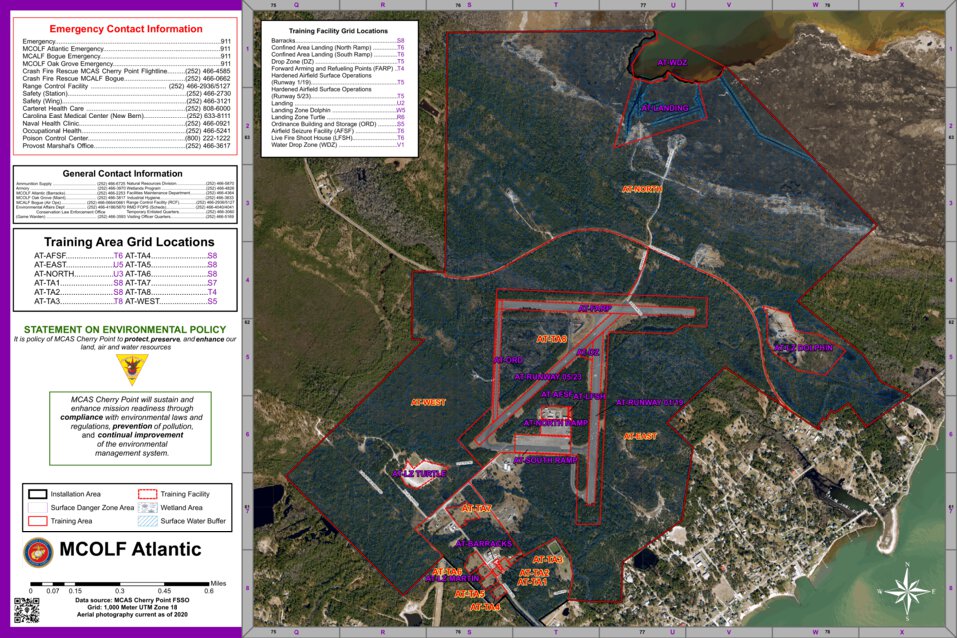Click the AT-WDZ label on the map

[673, 62]
